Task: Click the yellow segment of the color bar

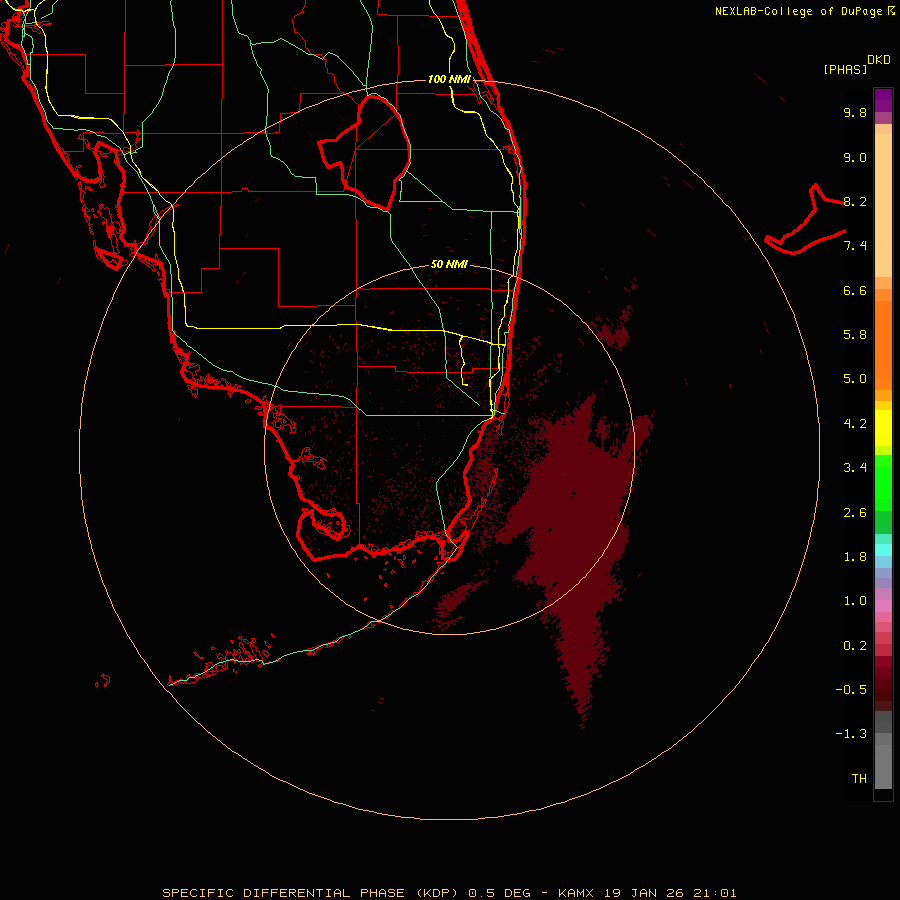Action: 883,428
